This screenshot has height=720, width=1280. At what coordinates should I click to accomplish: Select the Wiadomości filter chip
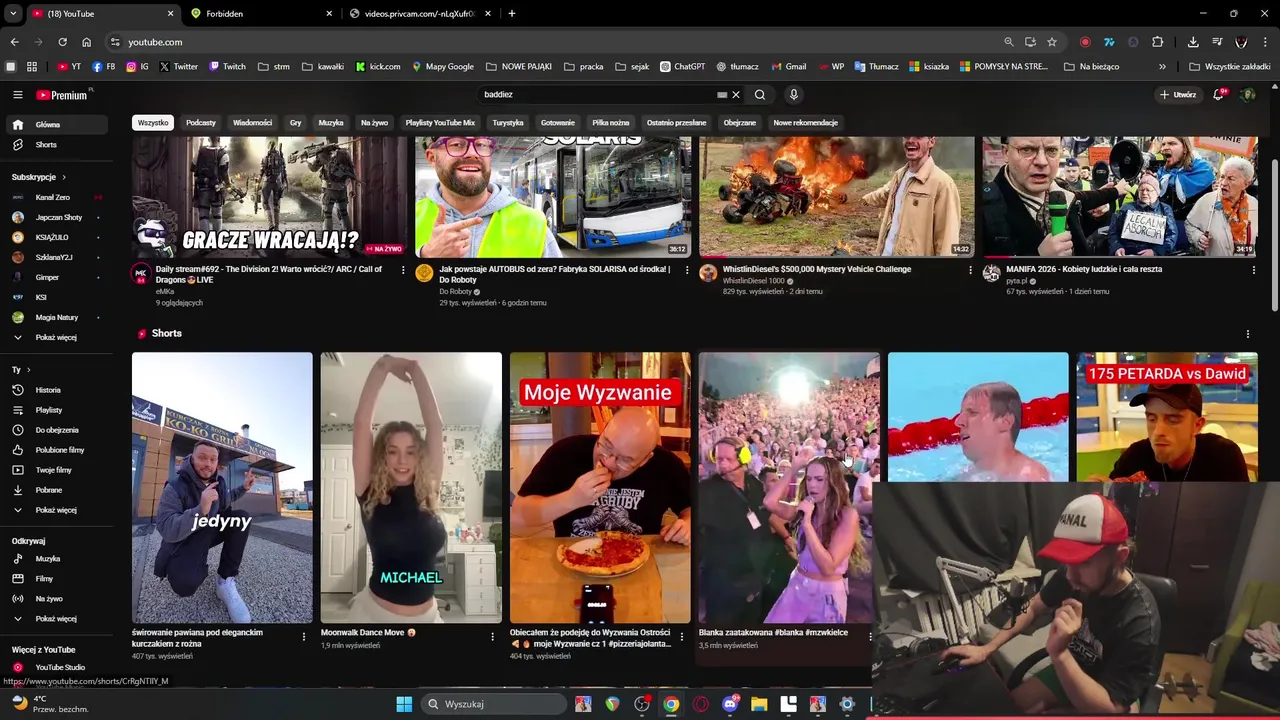[x=252, y=123]
